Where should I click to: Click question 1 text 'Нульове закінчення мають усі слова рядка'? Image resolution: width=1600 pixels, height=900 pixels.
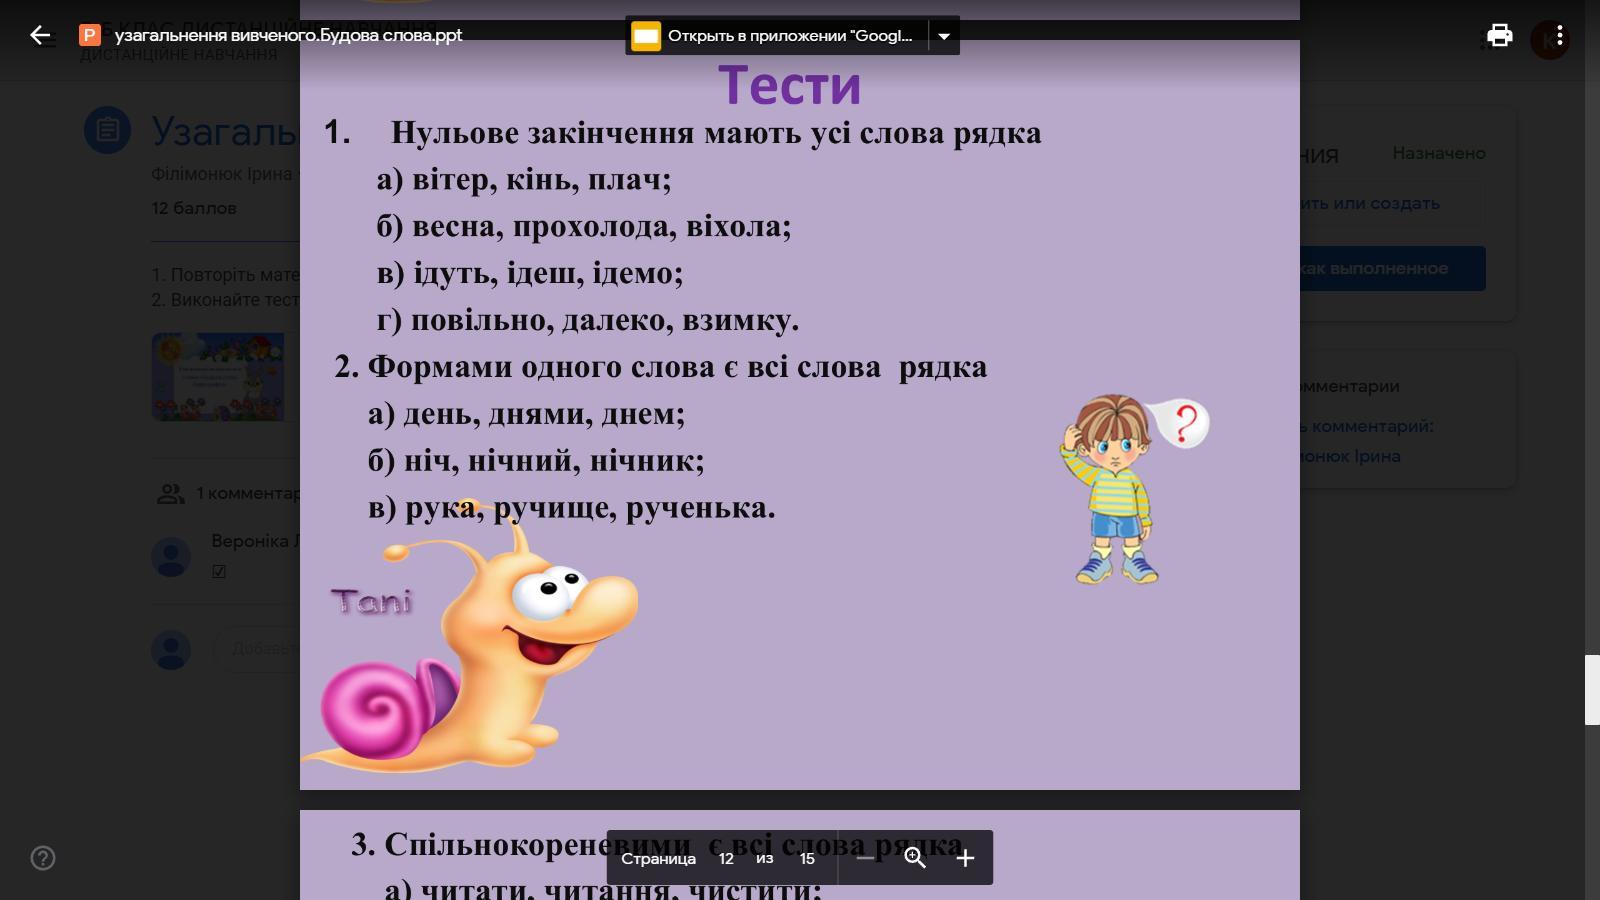(x=716, y=133)
